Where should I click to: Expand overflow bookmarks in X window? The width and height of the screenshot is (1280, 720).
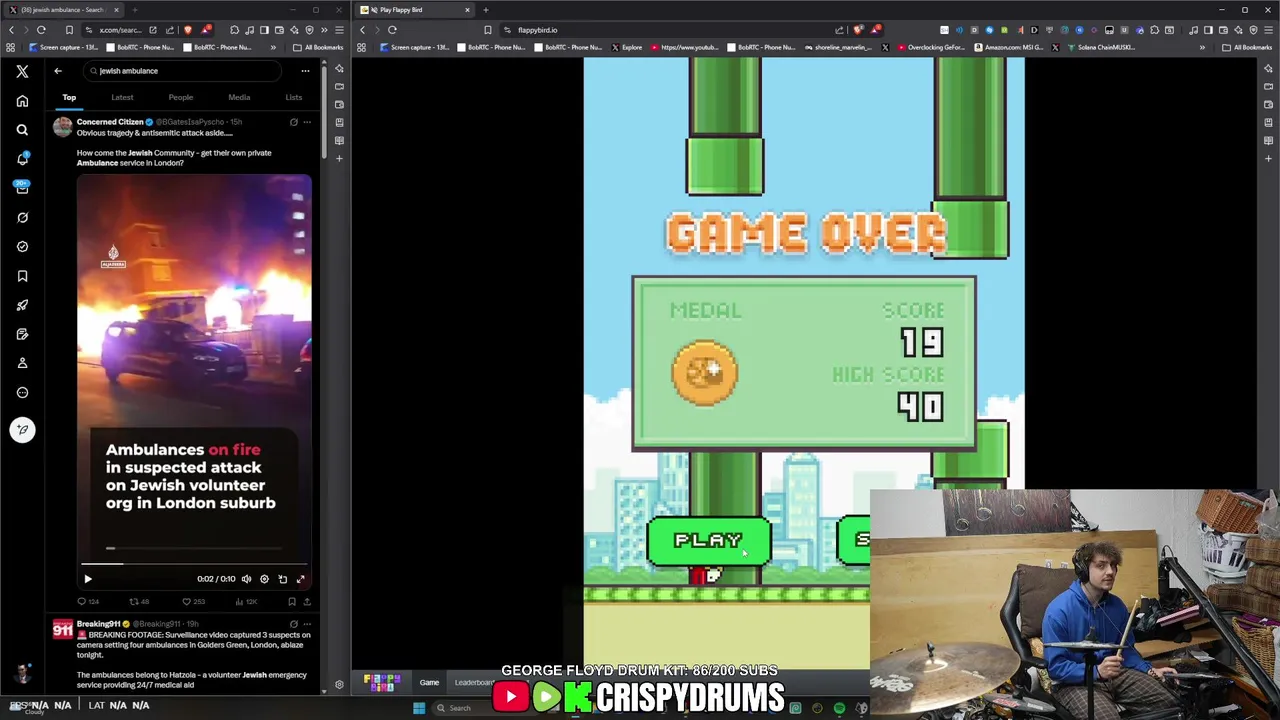point(273,47)
